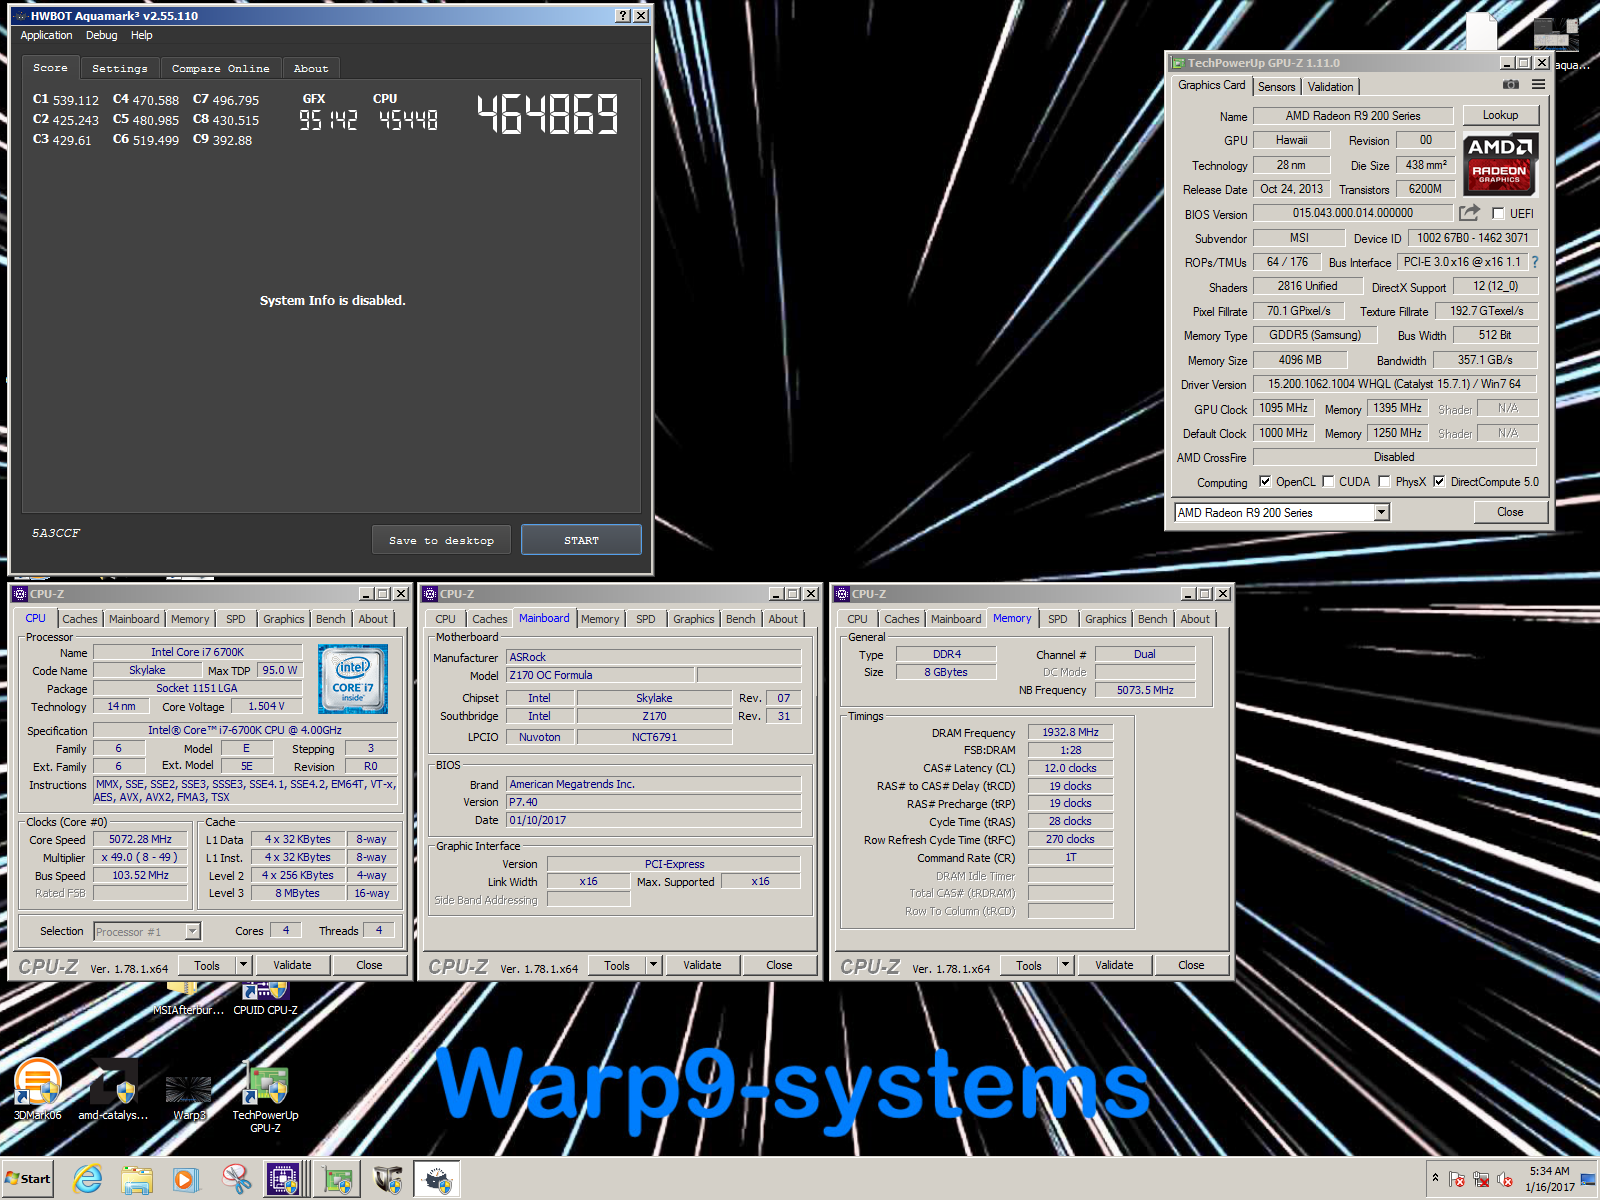Open the Bench tab in the Mainboard CPU-Z window
1600x1200 pixels.
pos(740,619)
